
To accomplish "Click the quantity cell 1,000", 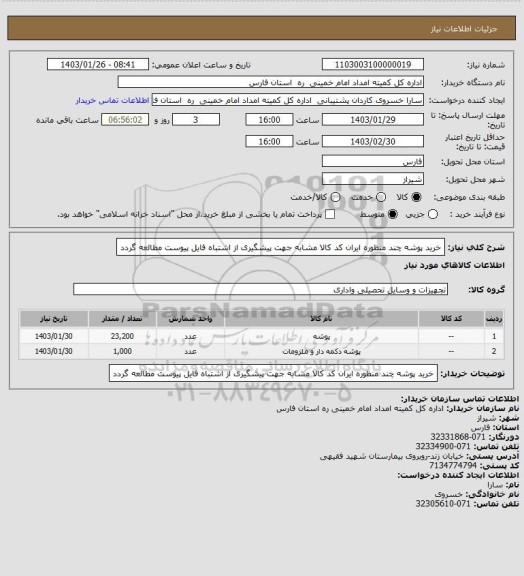I will 122,352.
